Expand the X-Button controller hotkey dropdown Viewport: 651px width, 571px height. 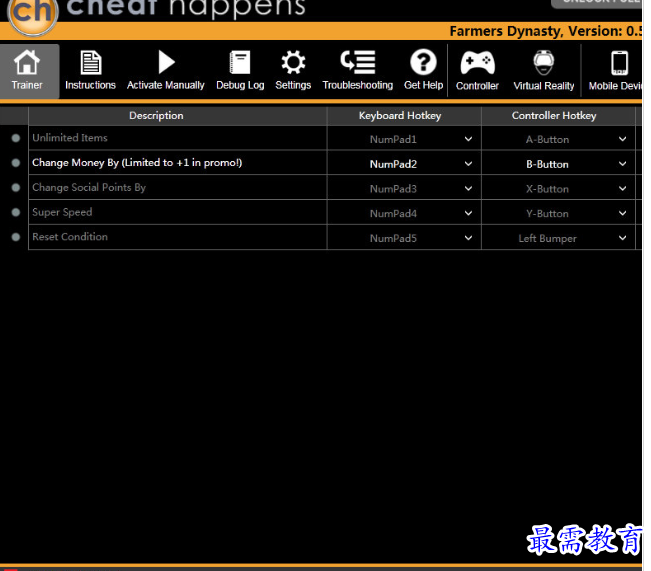[x=623, y=189]
